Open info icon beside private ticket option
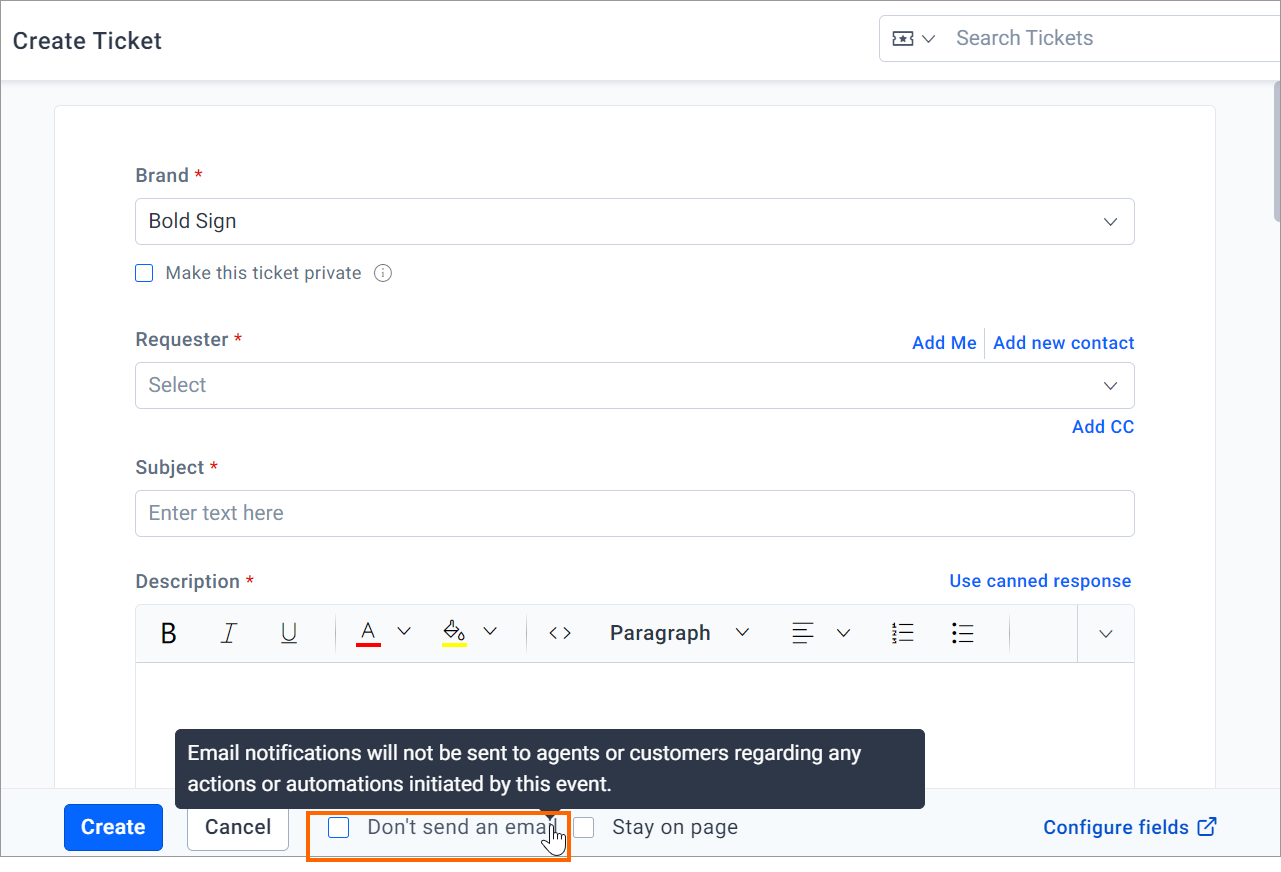Viewport: 1281px width, 872px height. pos(383,273)
